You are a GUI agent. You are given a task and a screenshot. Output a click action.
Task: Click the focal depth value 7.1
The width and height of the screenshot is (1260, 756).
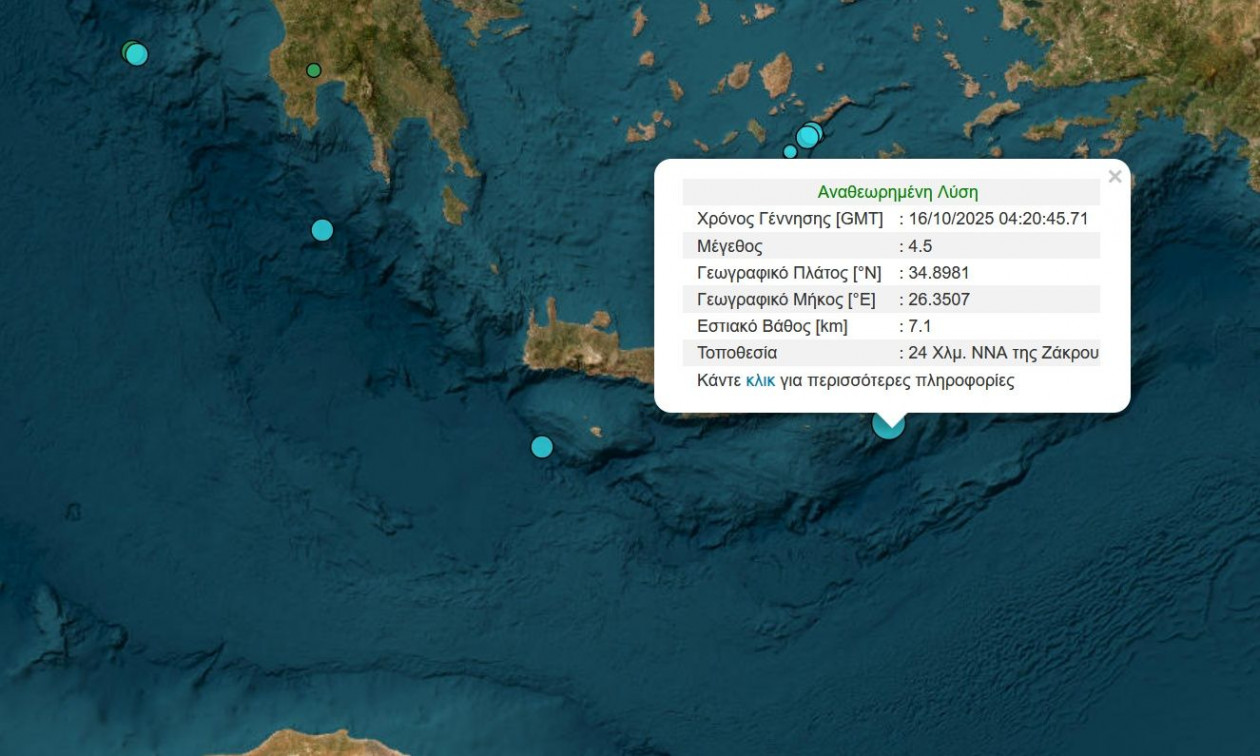[x=920, y=326]
